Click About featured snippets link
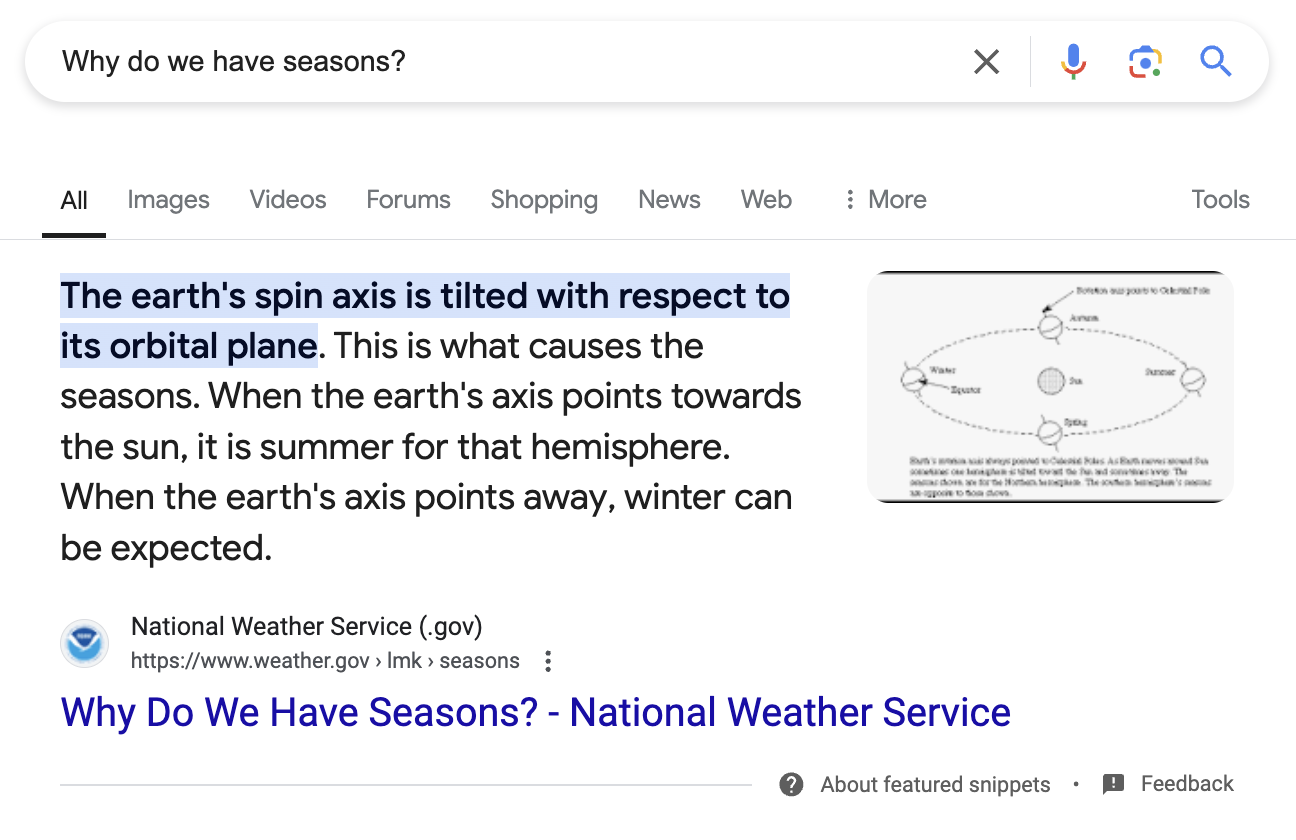The height and width of the screenshot is (840, 1296). pos(935,784)
